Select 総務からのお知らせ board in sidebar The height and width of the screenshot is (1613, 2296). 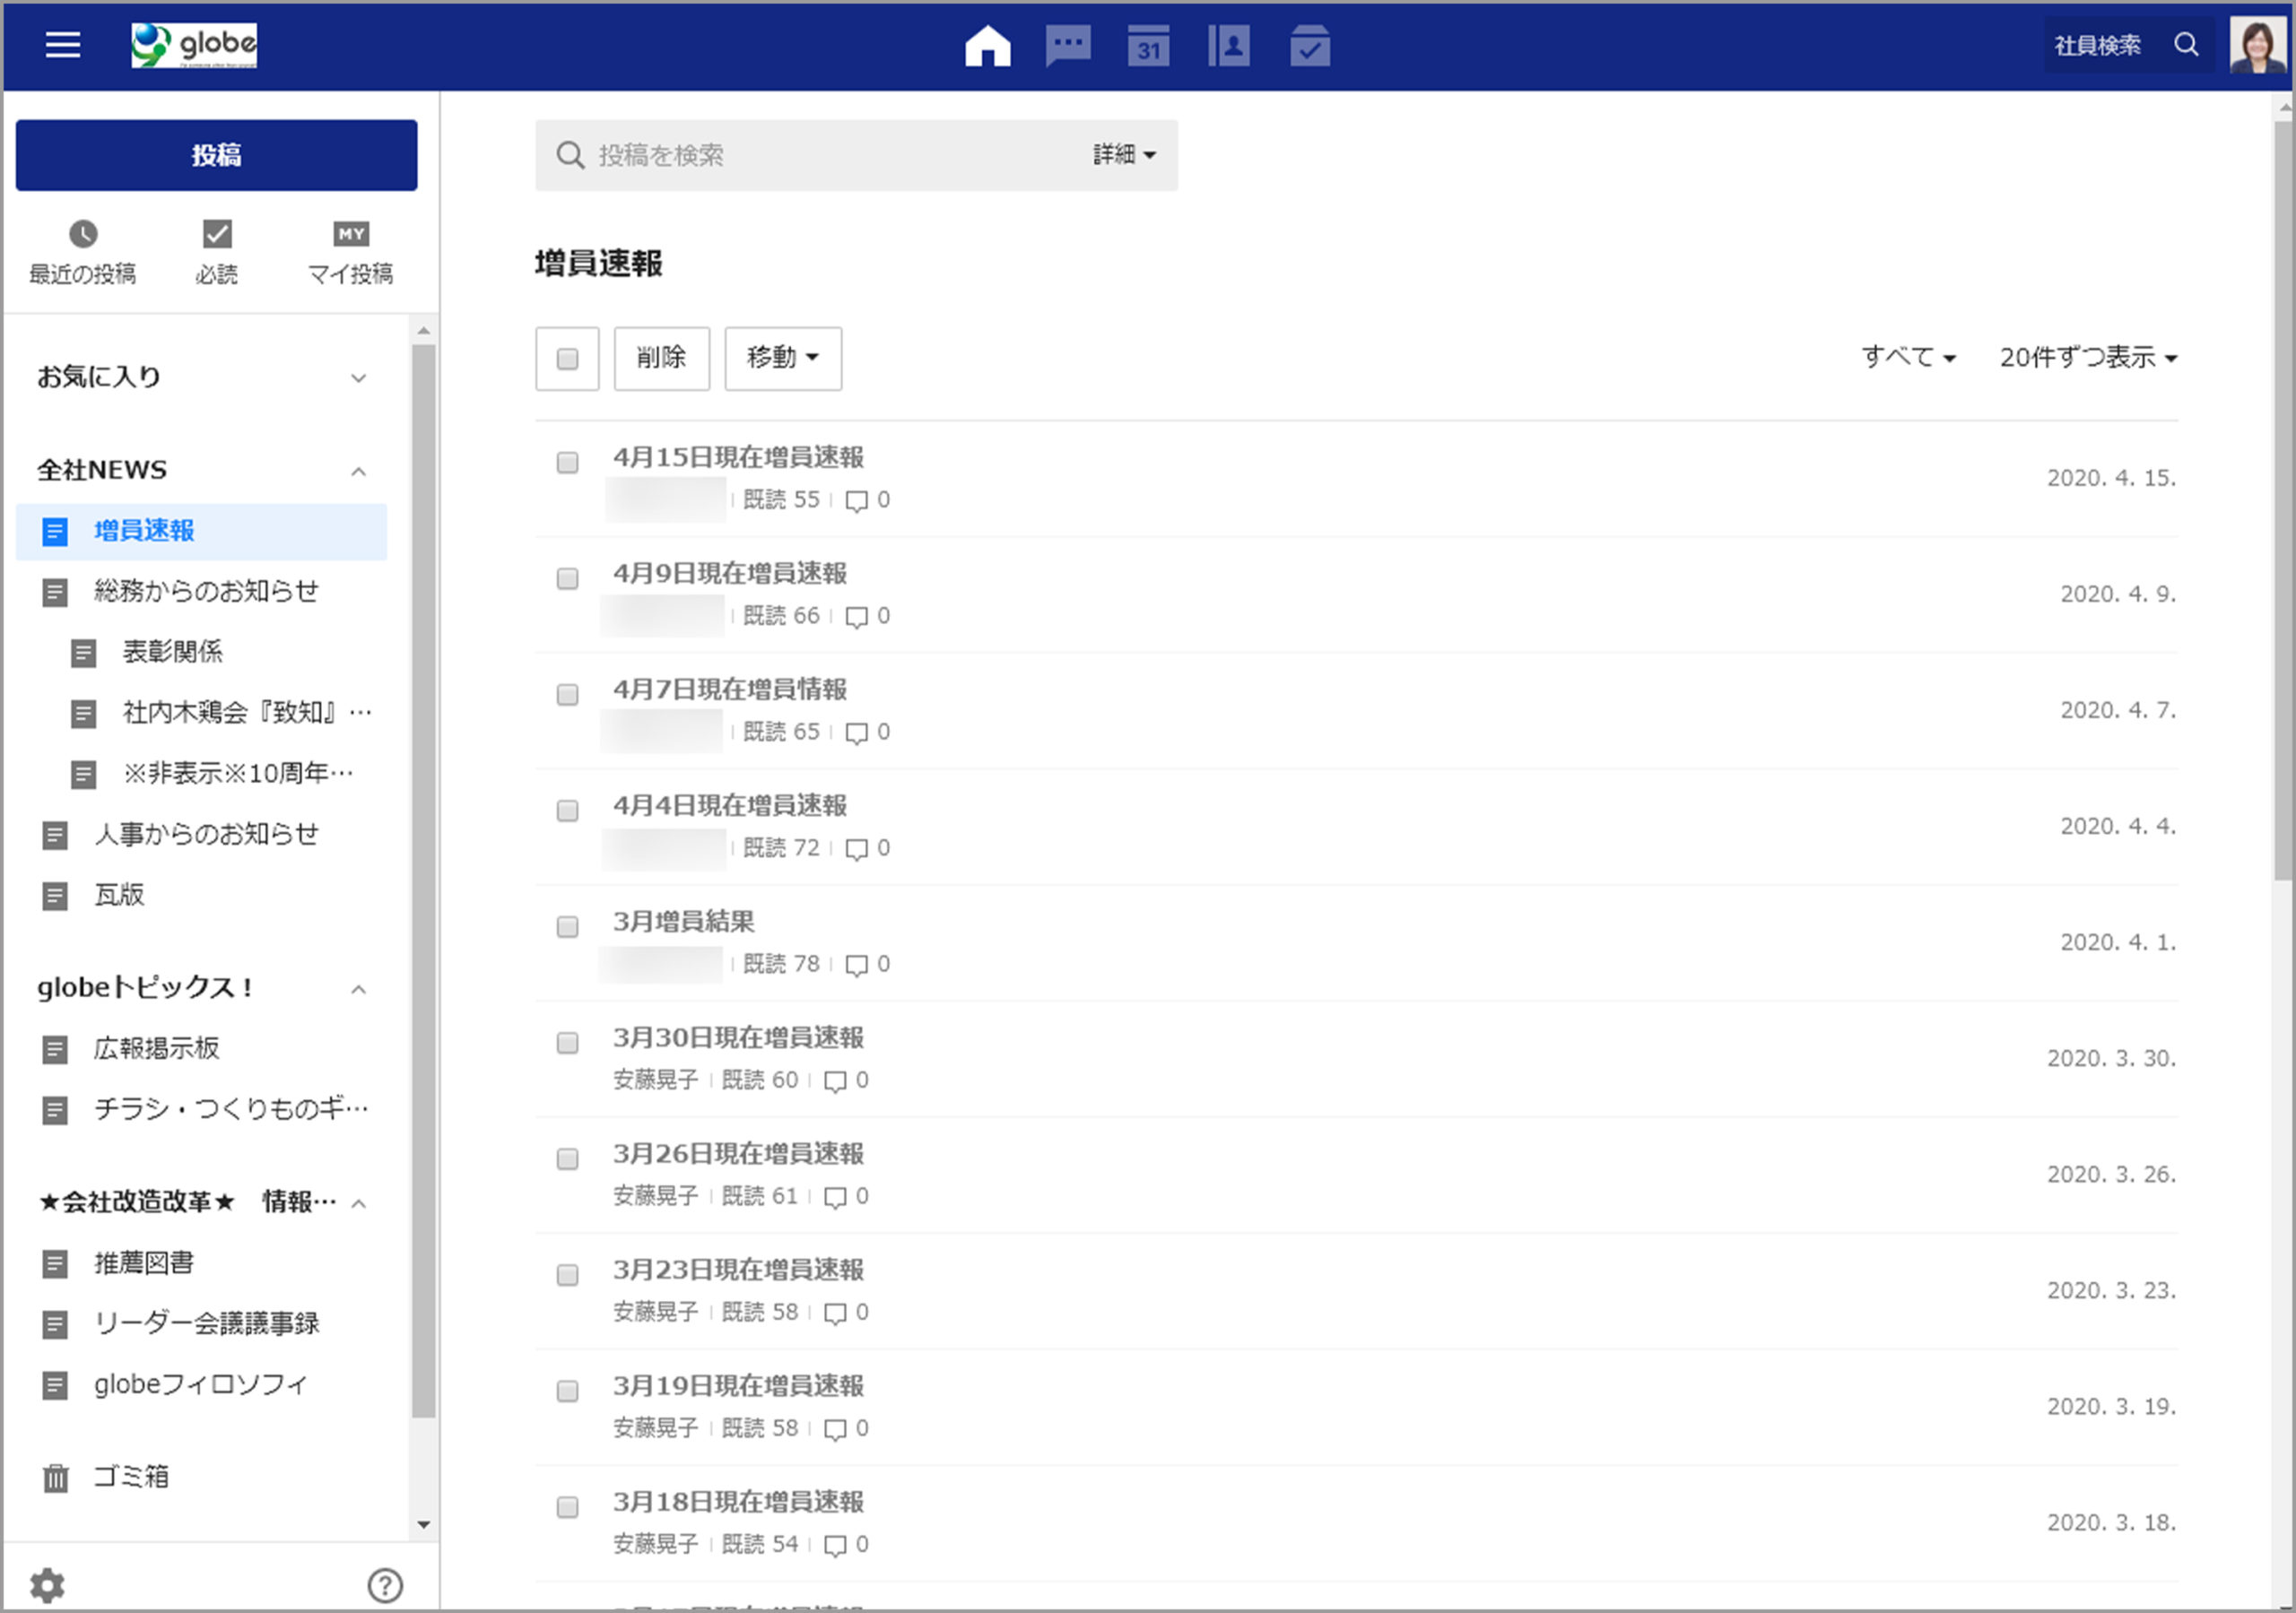coord(206,591)
